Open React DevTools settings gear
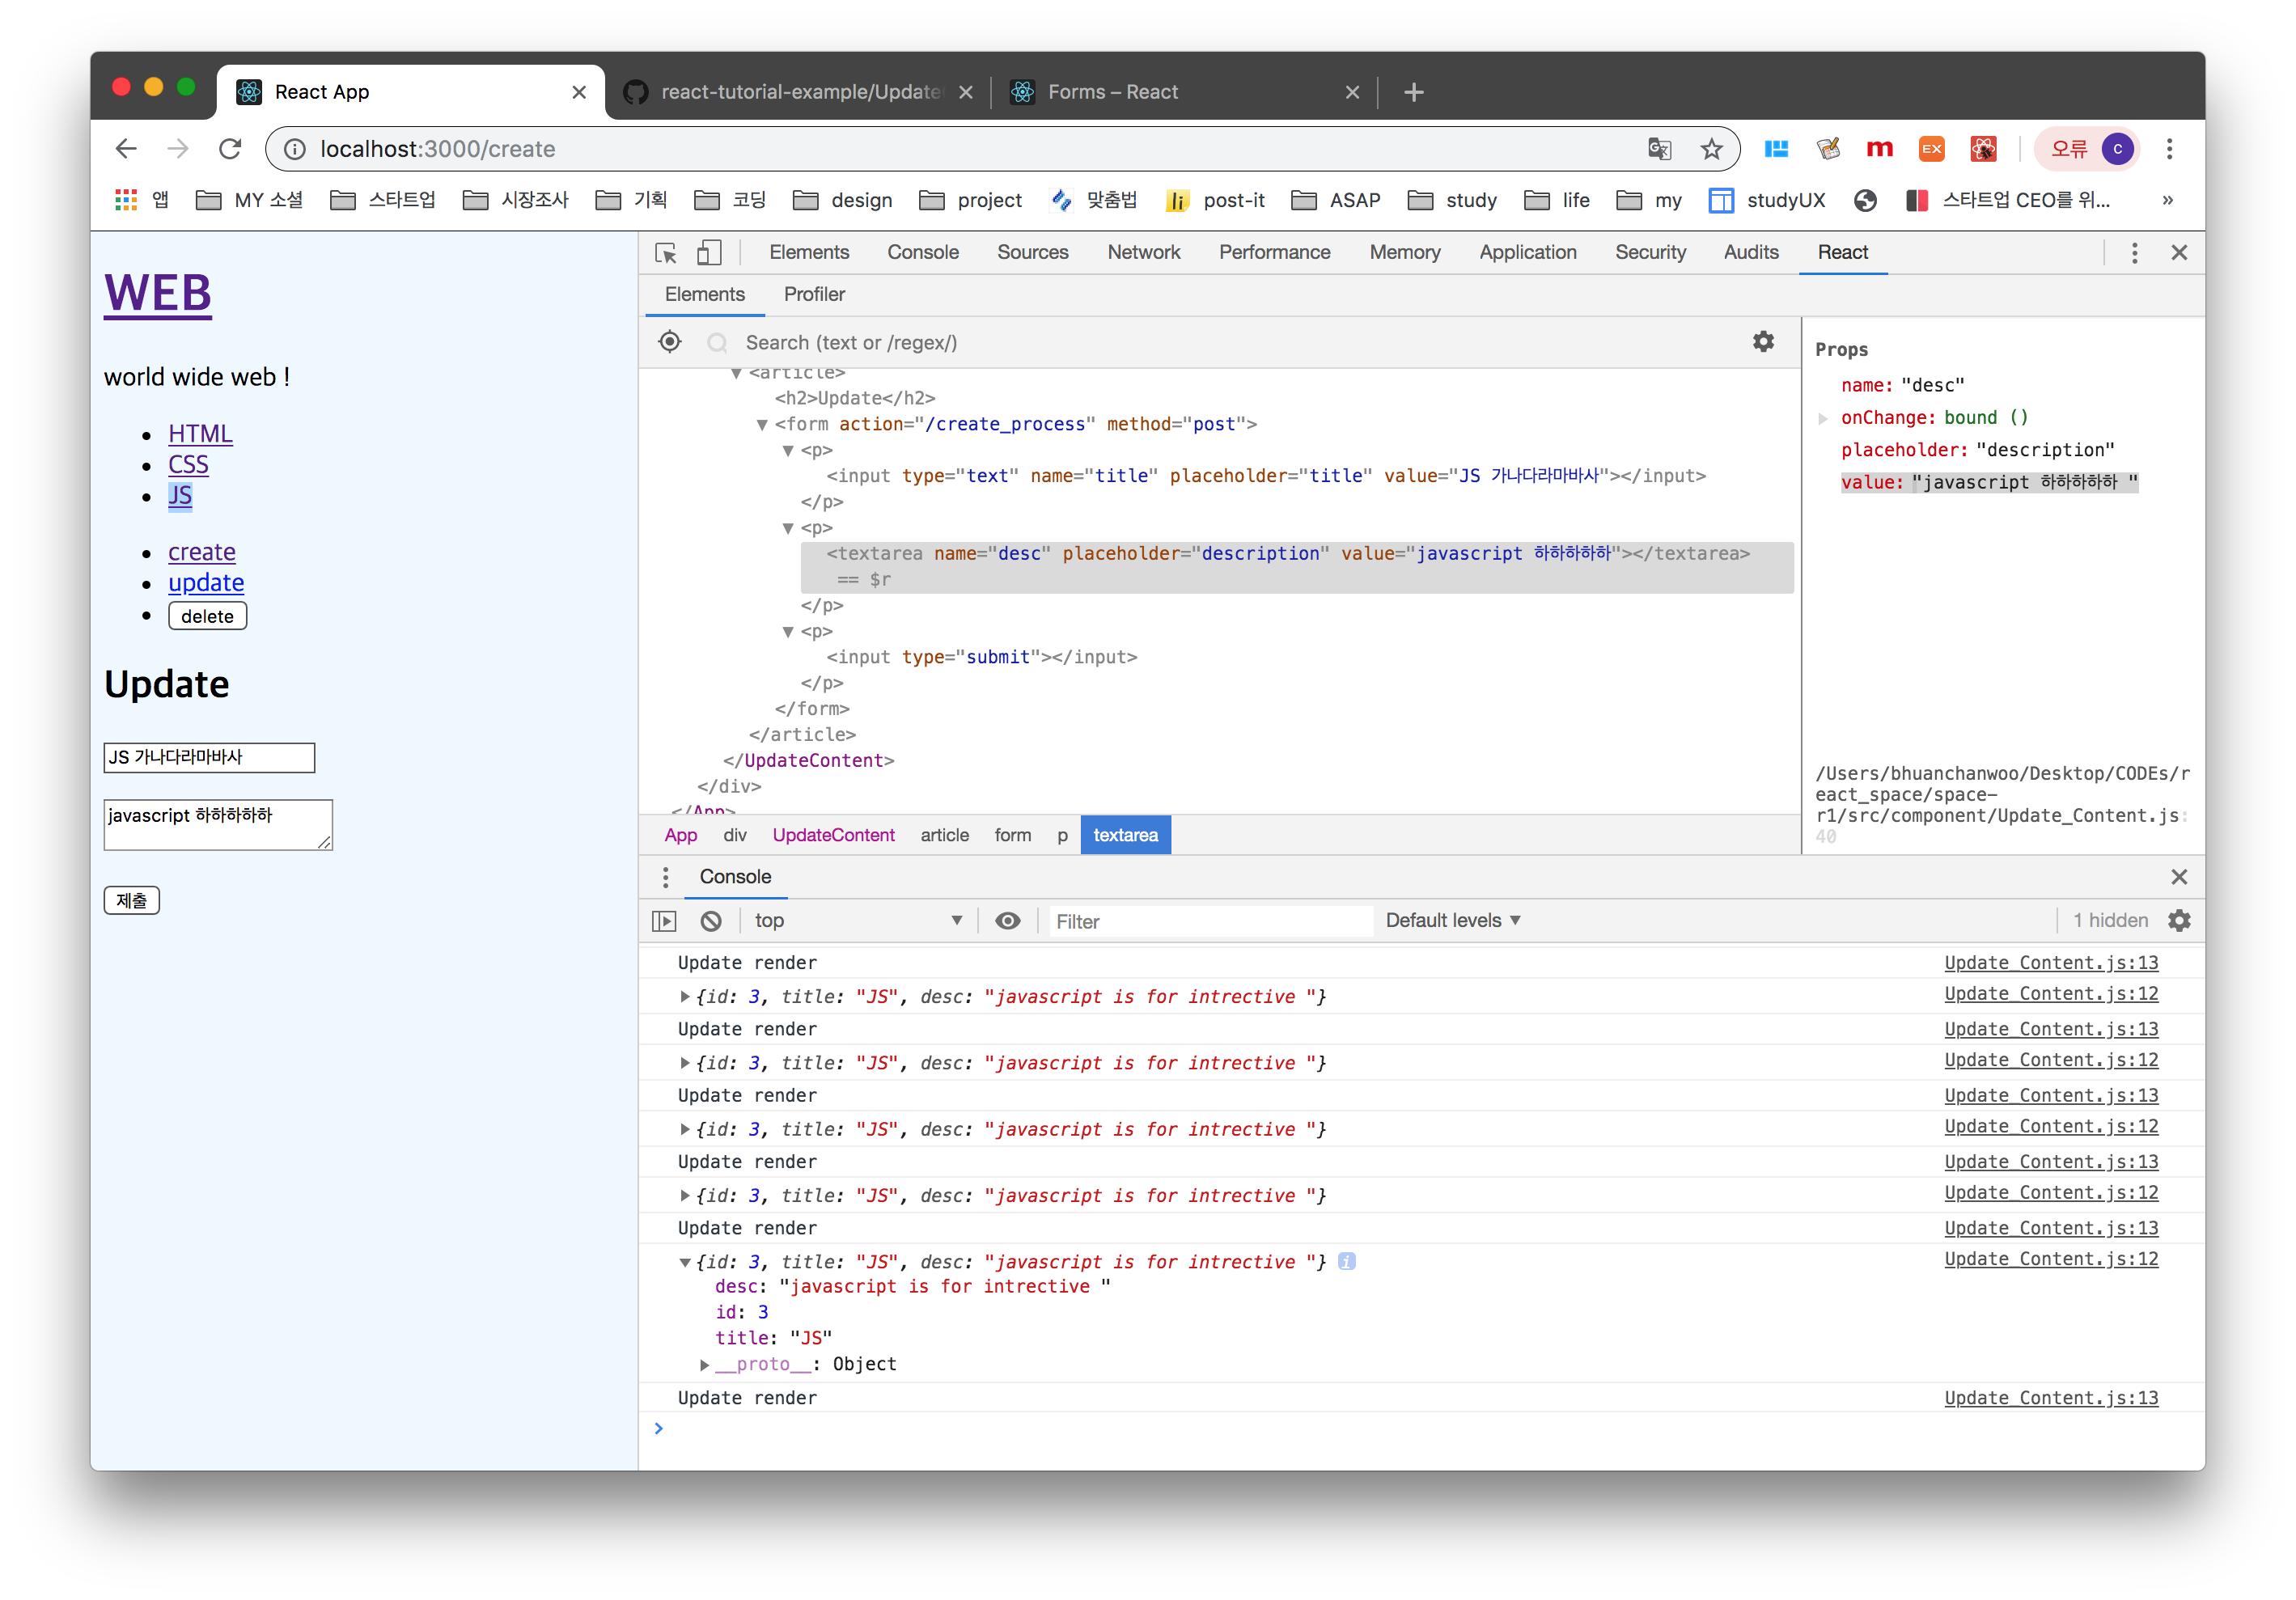2296x1600 pixels. (x=1763, y=342)
